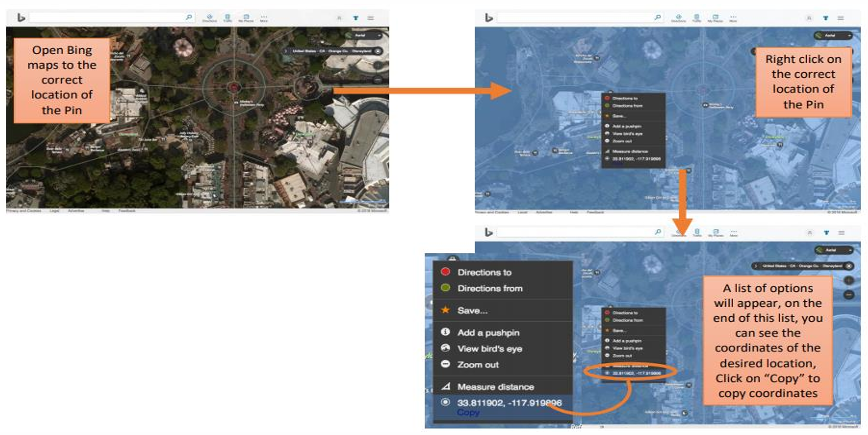868x435 pixels.
Task: Open More options in top-right map toolbar
Action: (x=733, y=18)
